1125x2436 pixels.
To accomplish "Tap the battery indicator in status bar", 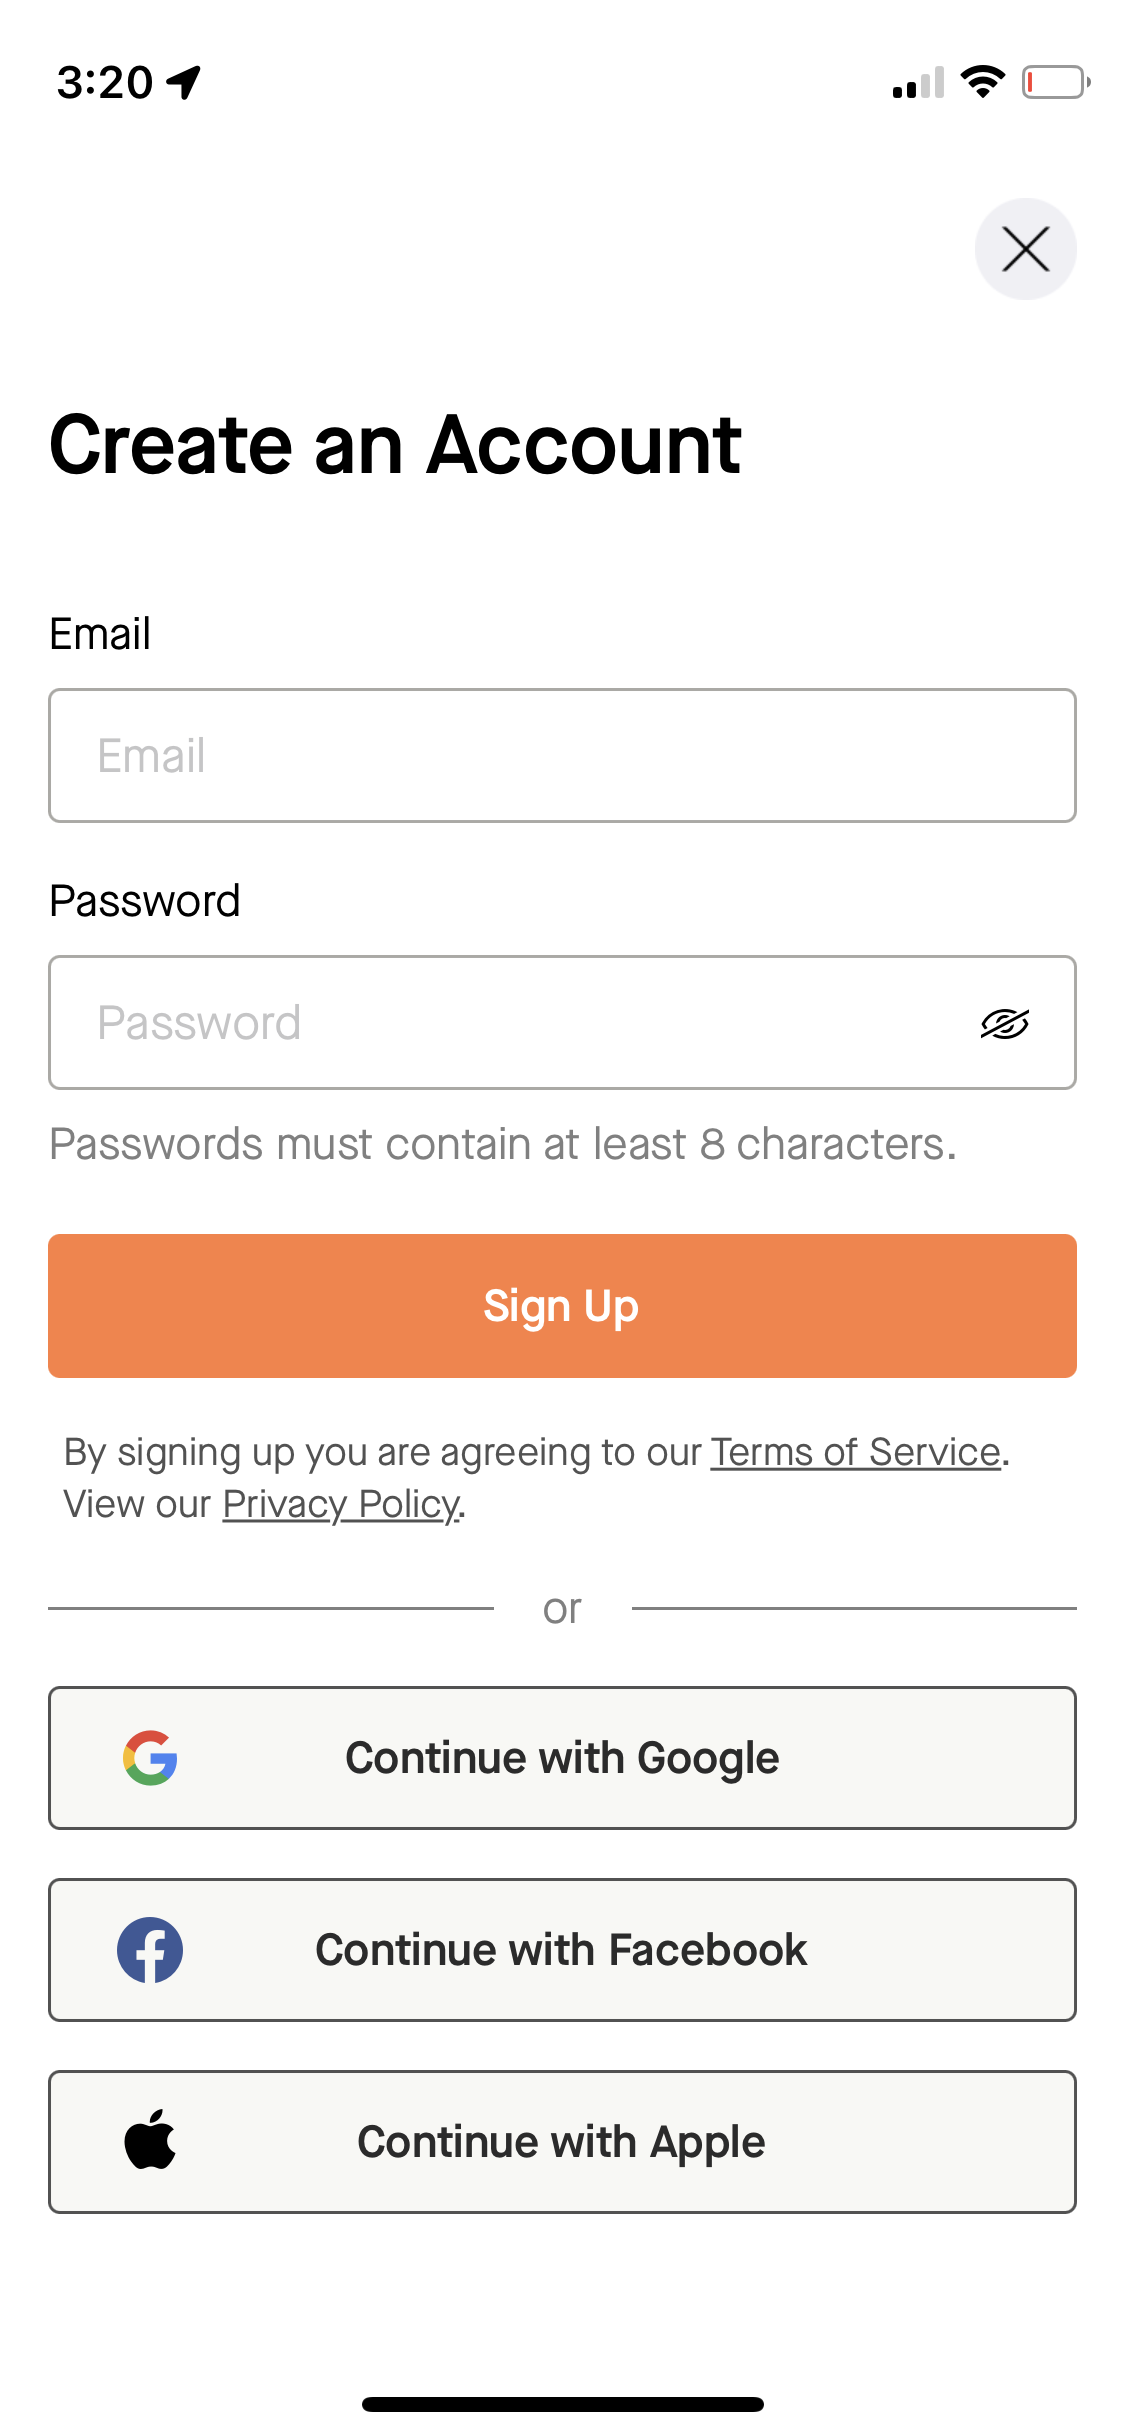I will (x=1055, y=82).
